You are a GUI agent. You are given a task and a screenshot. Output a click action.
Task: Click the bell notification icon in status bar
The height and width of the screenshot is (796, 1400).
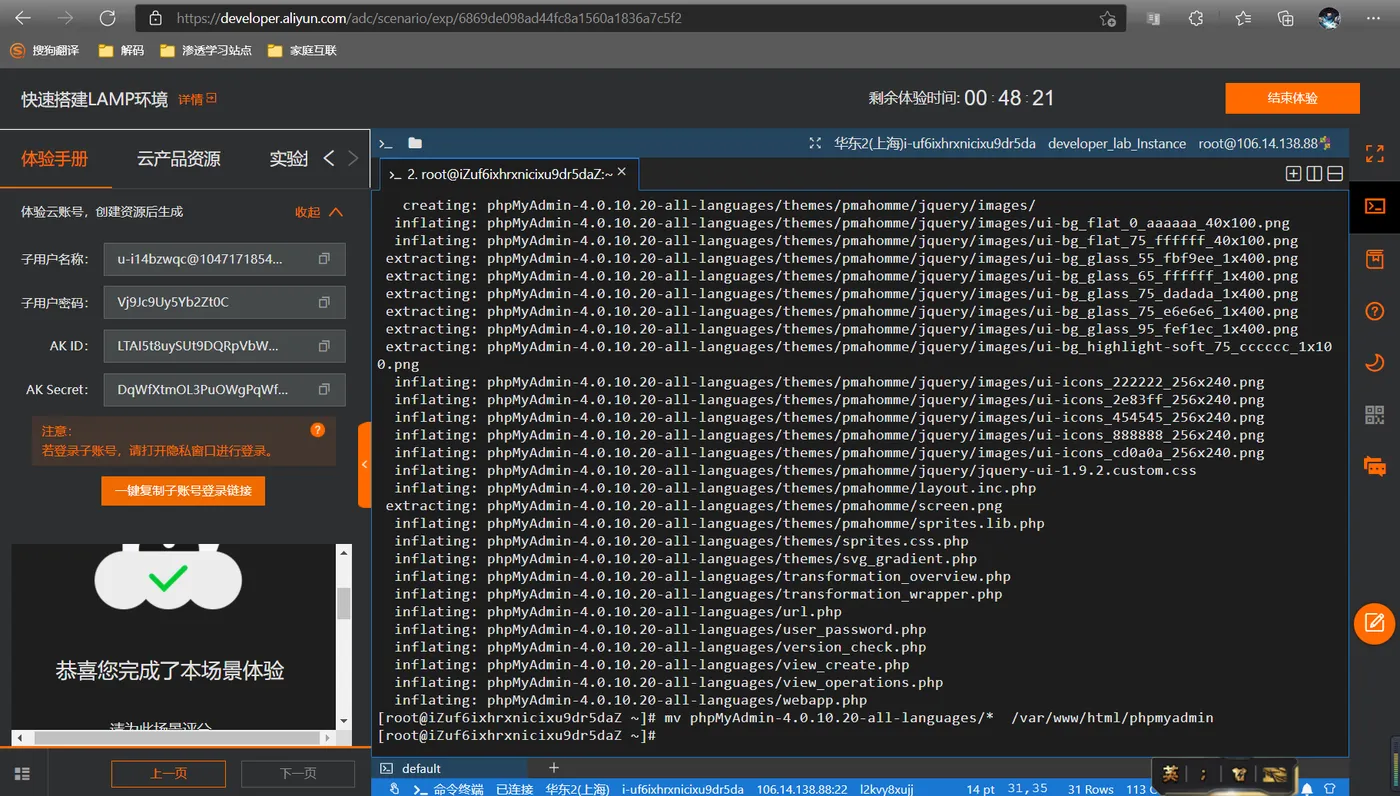click(1307, 789)
